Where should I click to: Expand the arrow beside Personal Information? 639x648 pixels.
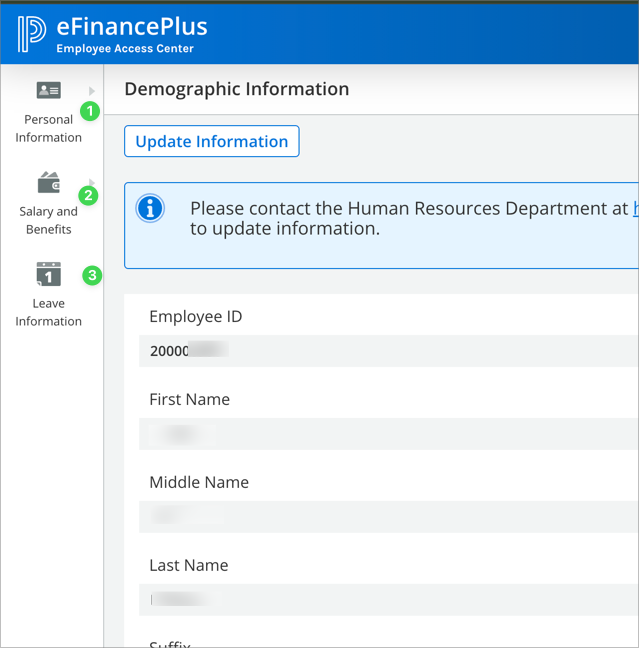click(92, 91)
